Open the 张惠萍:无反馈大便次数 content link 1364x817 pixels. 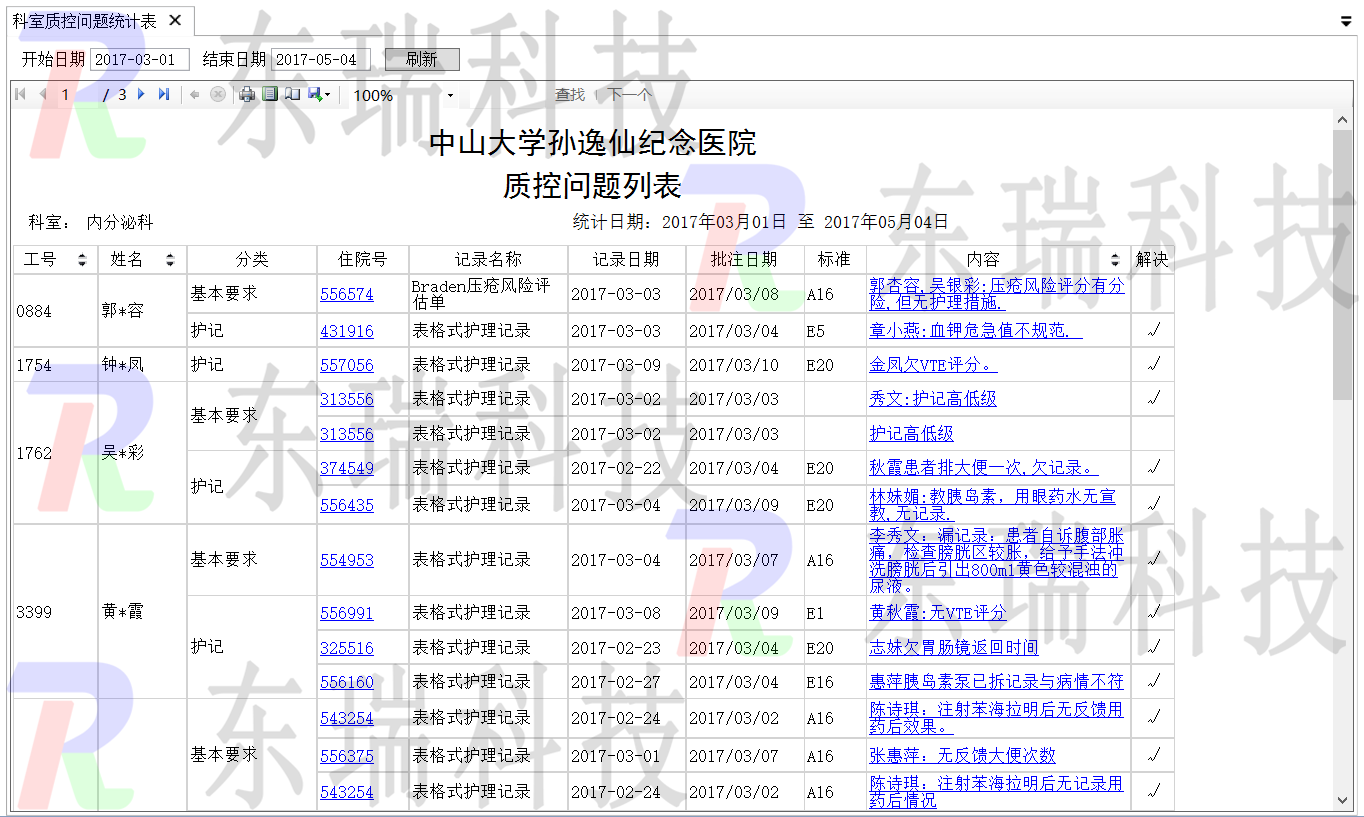[x=963, y=756]
